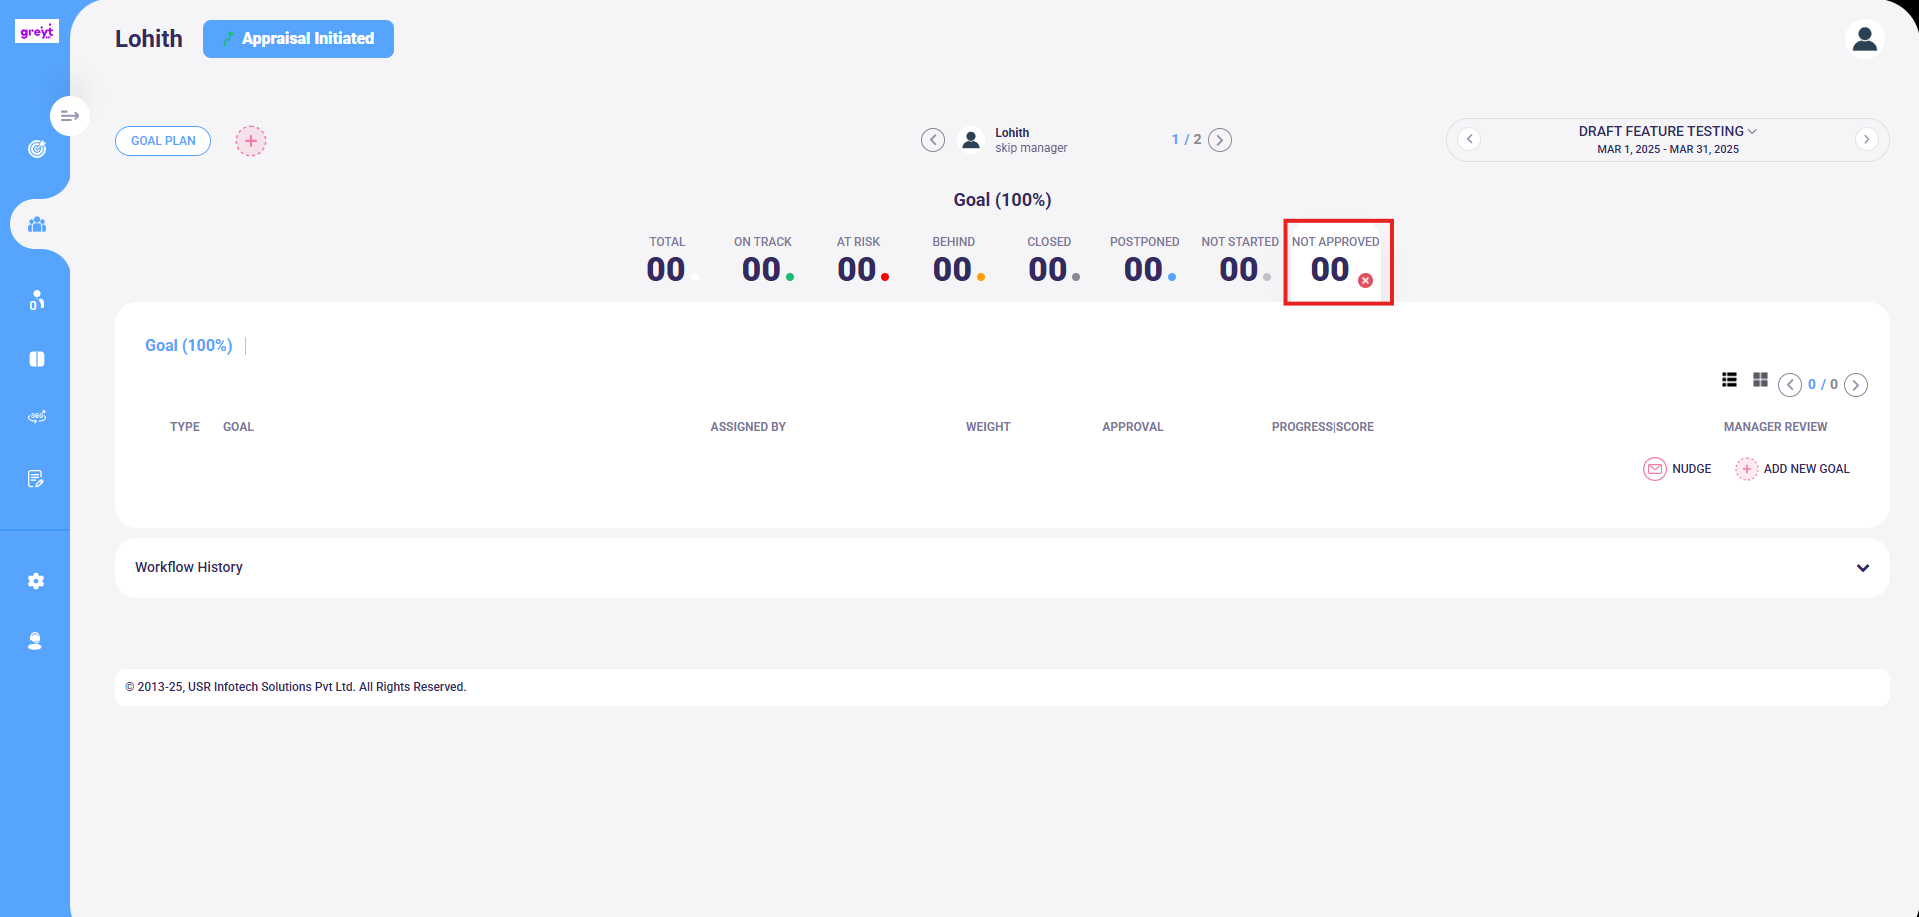Open the settings gear in sidebar
The width and height of the screenshot is (1919, 917).
tap(36, 581)
